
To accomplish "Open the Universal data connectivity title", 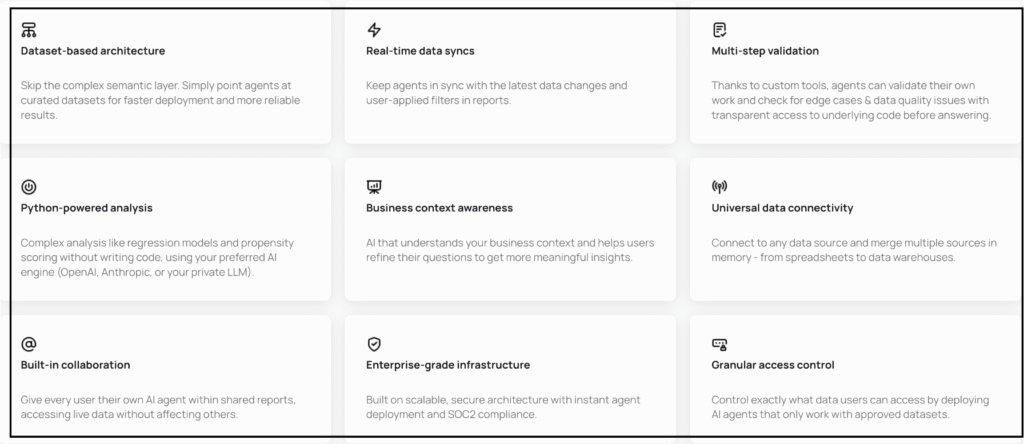I will coord(782,208).
